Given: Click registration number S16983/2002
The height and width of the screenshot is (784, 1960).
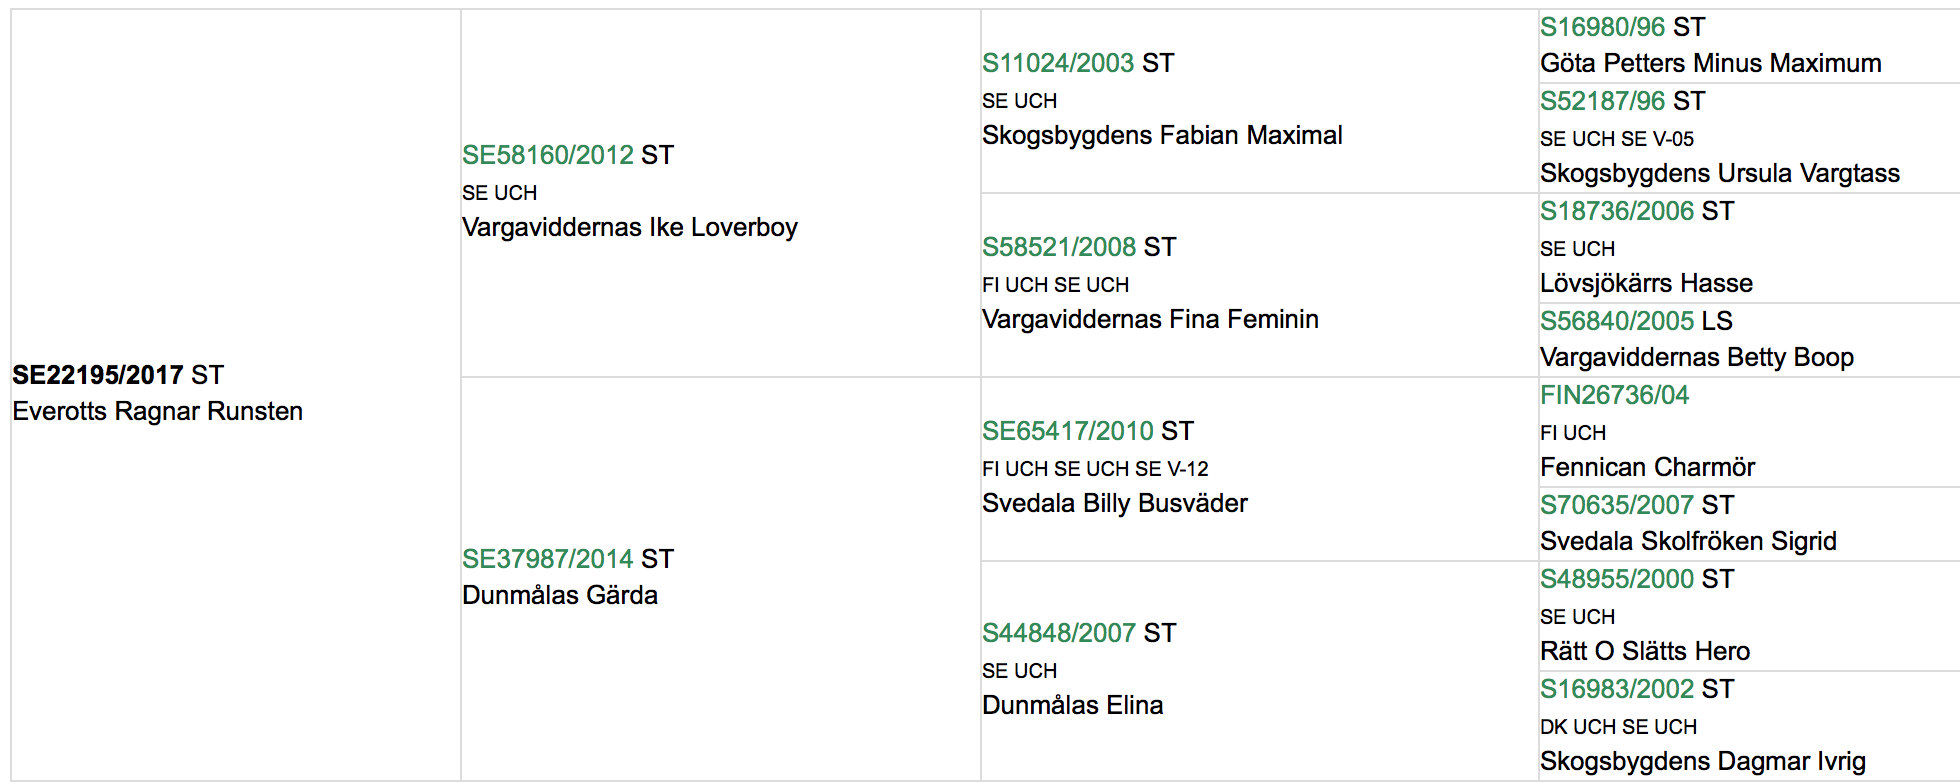Looking at the screenshot, I should point(1617,689).
